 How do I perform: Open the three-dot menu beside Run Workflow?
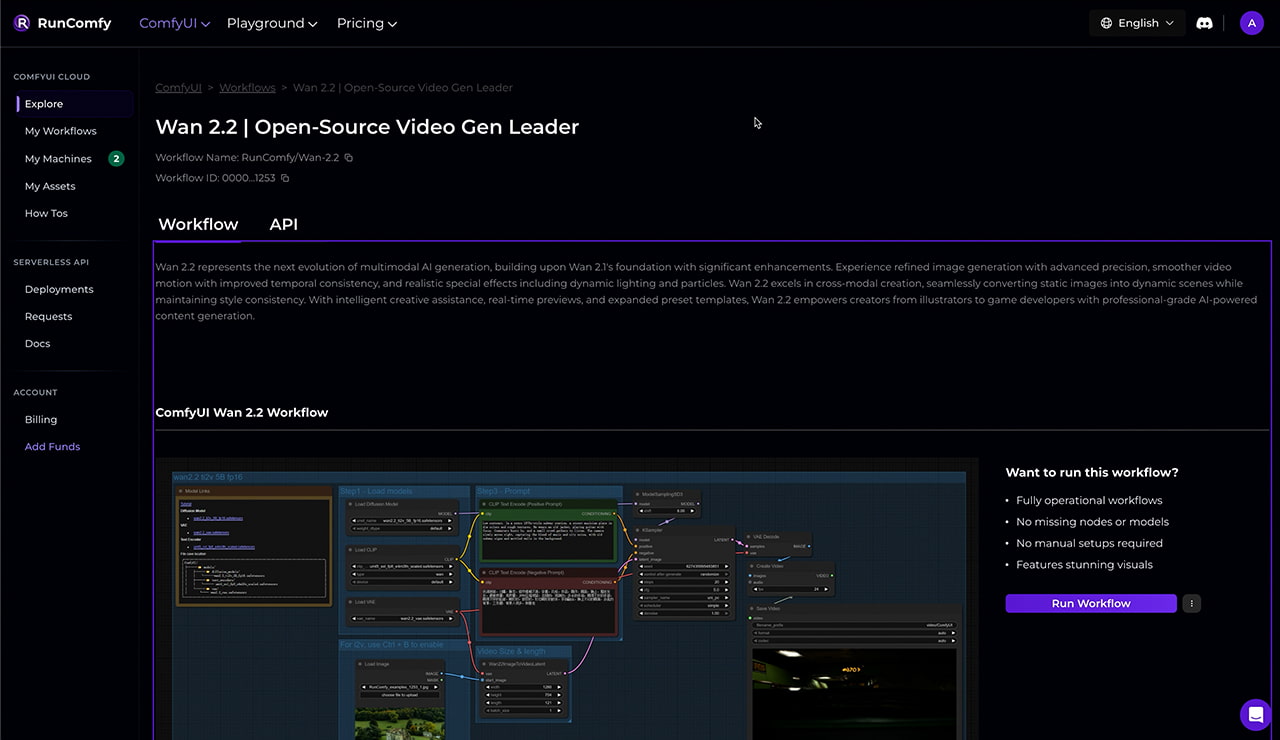(x=1191, y=603)
